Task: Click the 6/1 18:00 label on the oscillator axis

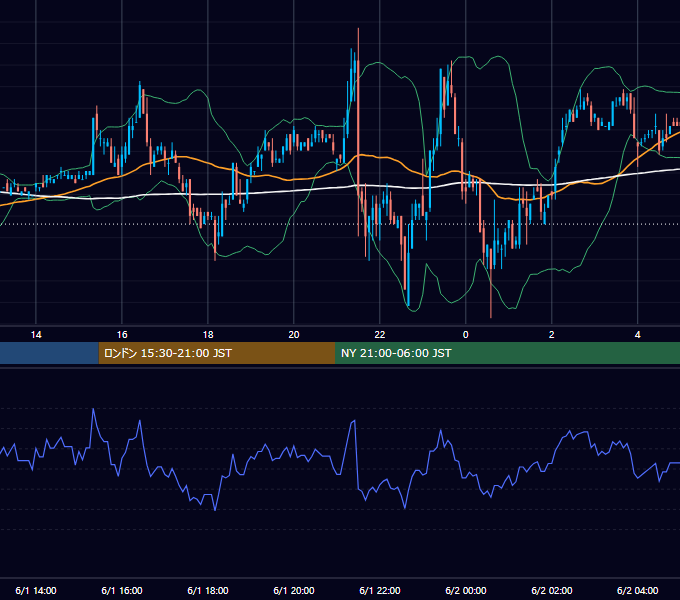Action: 208,590
